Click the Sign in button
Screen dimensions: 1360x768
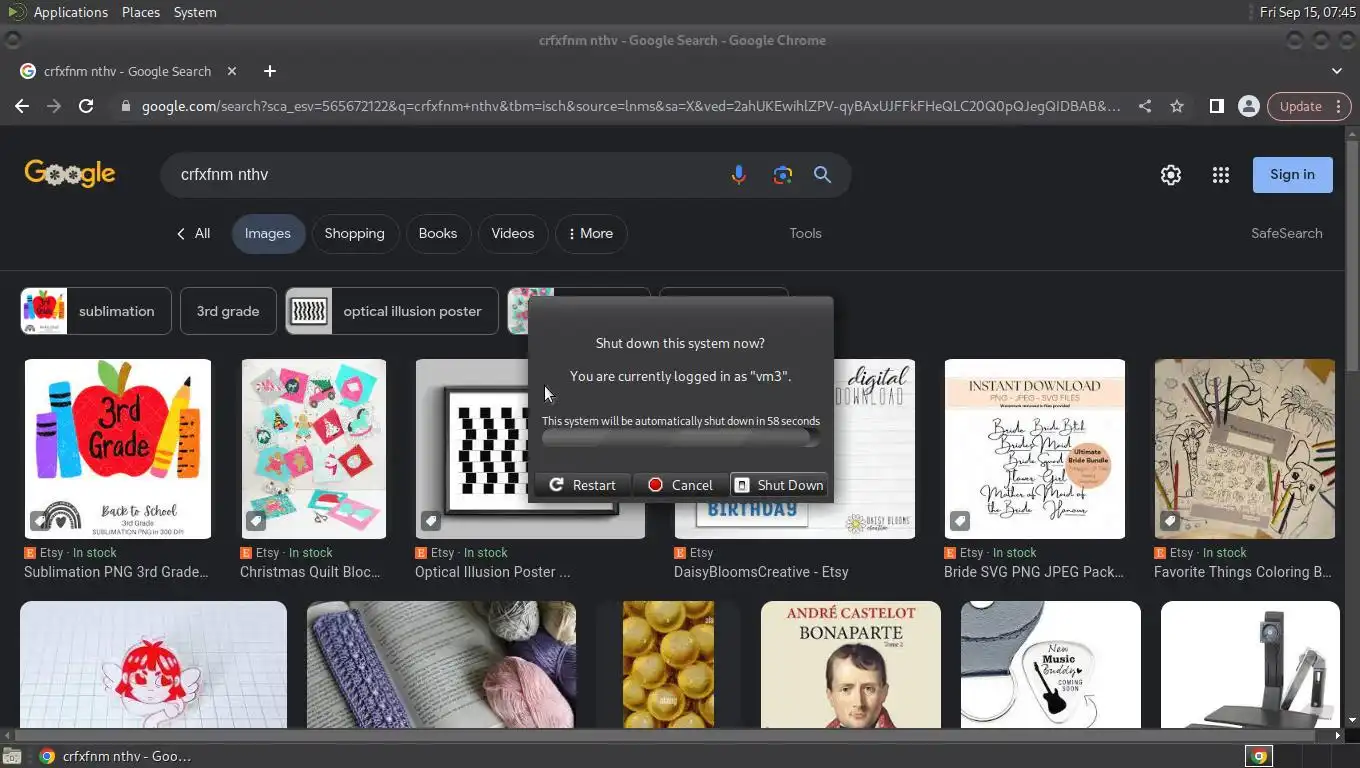pyautogui.click(x=1292, y=174)
